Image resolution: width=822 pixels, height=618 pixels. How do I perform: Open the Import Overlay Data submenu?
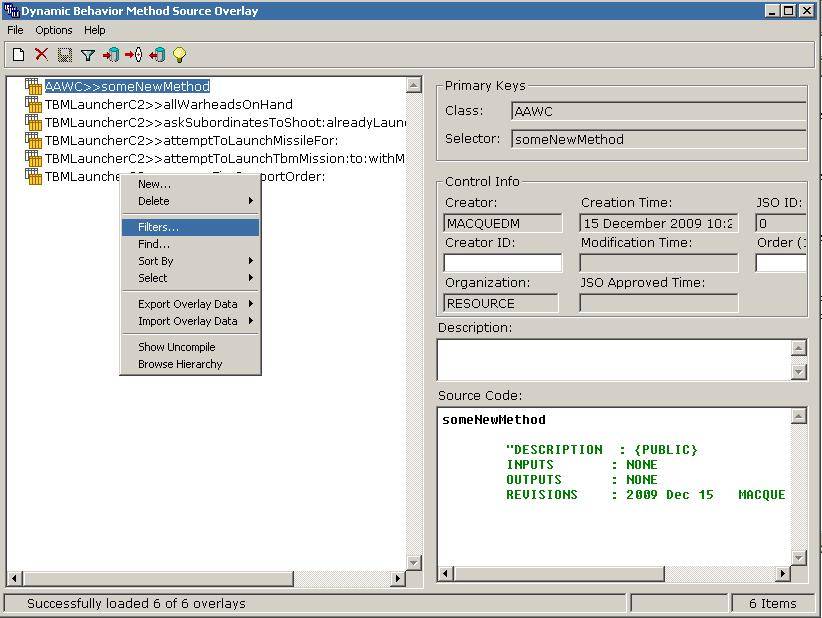(190, 321)
